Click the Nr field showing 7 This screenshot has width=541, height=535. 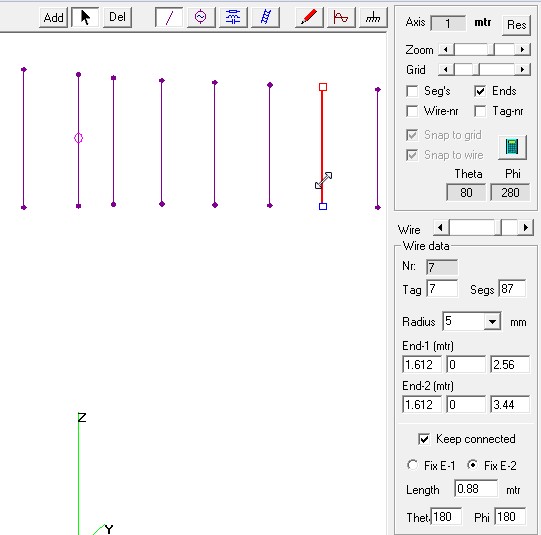(442, 267)
